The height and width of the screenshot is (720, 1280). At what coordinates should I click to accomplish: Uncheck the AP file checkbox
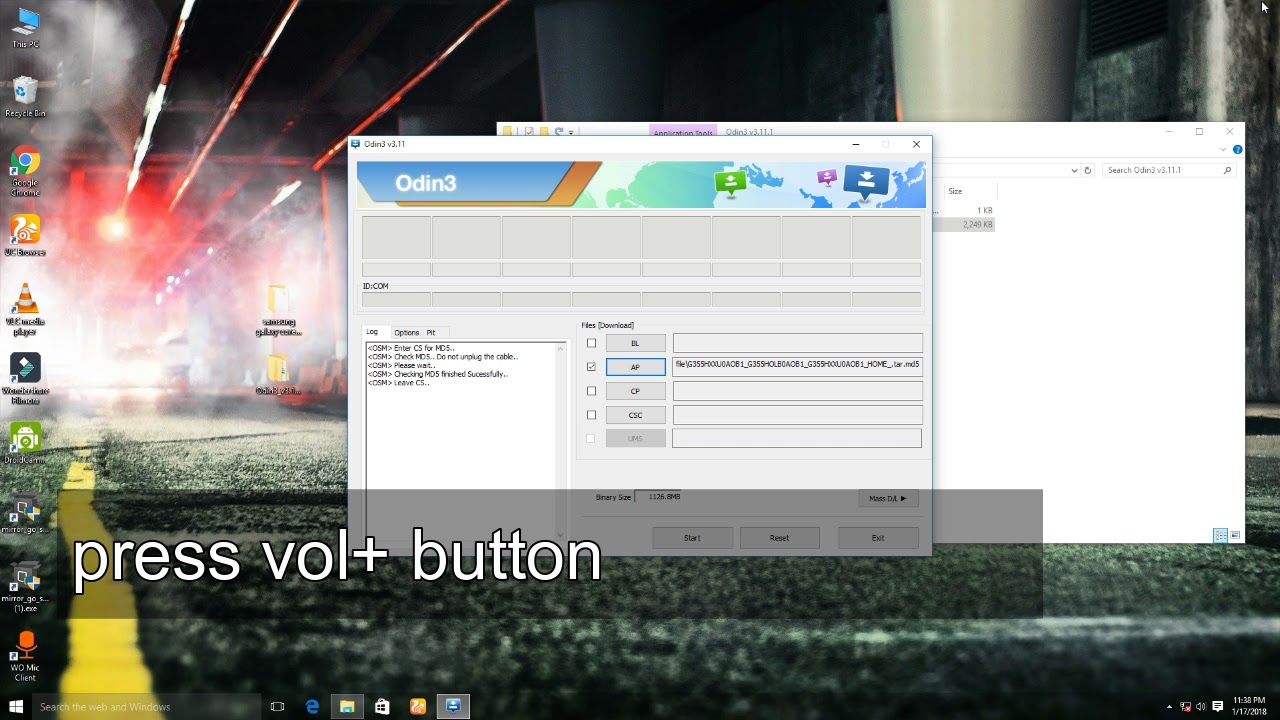591,367
